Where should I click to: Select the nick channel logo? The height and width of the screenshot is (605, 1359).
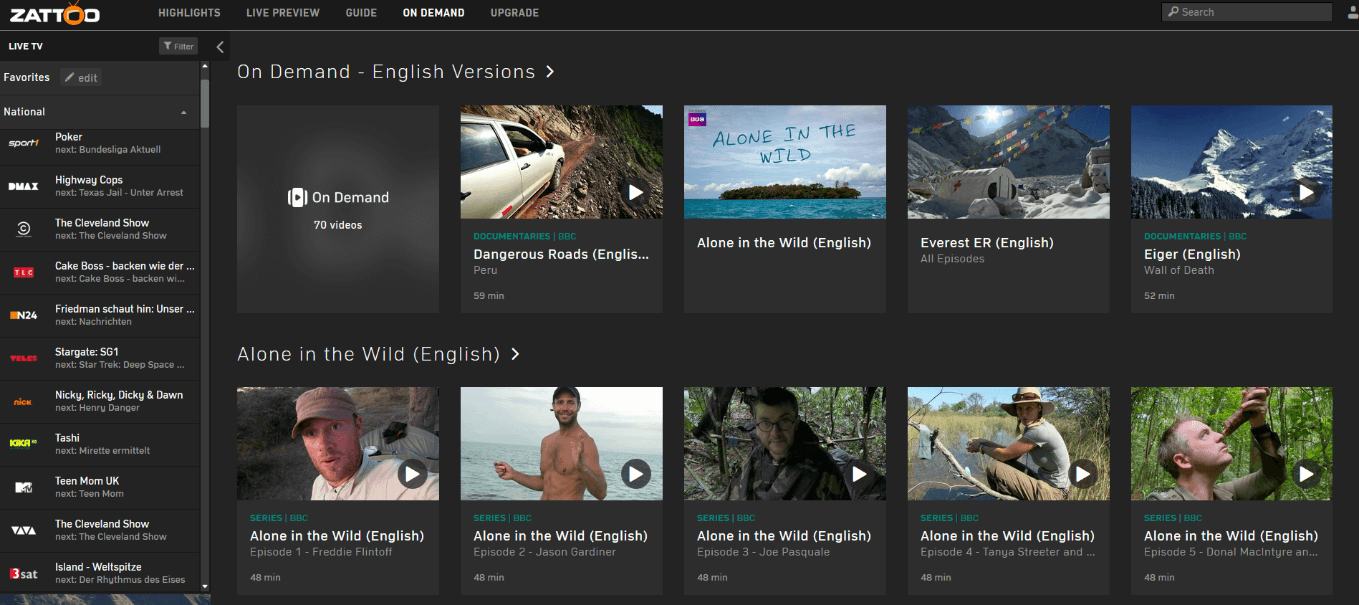(x=24, y=401)
